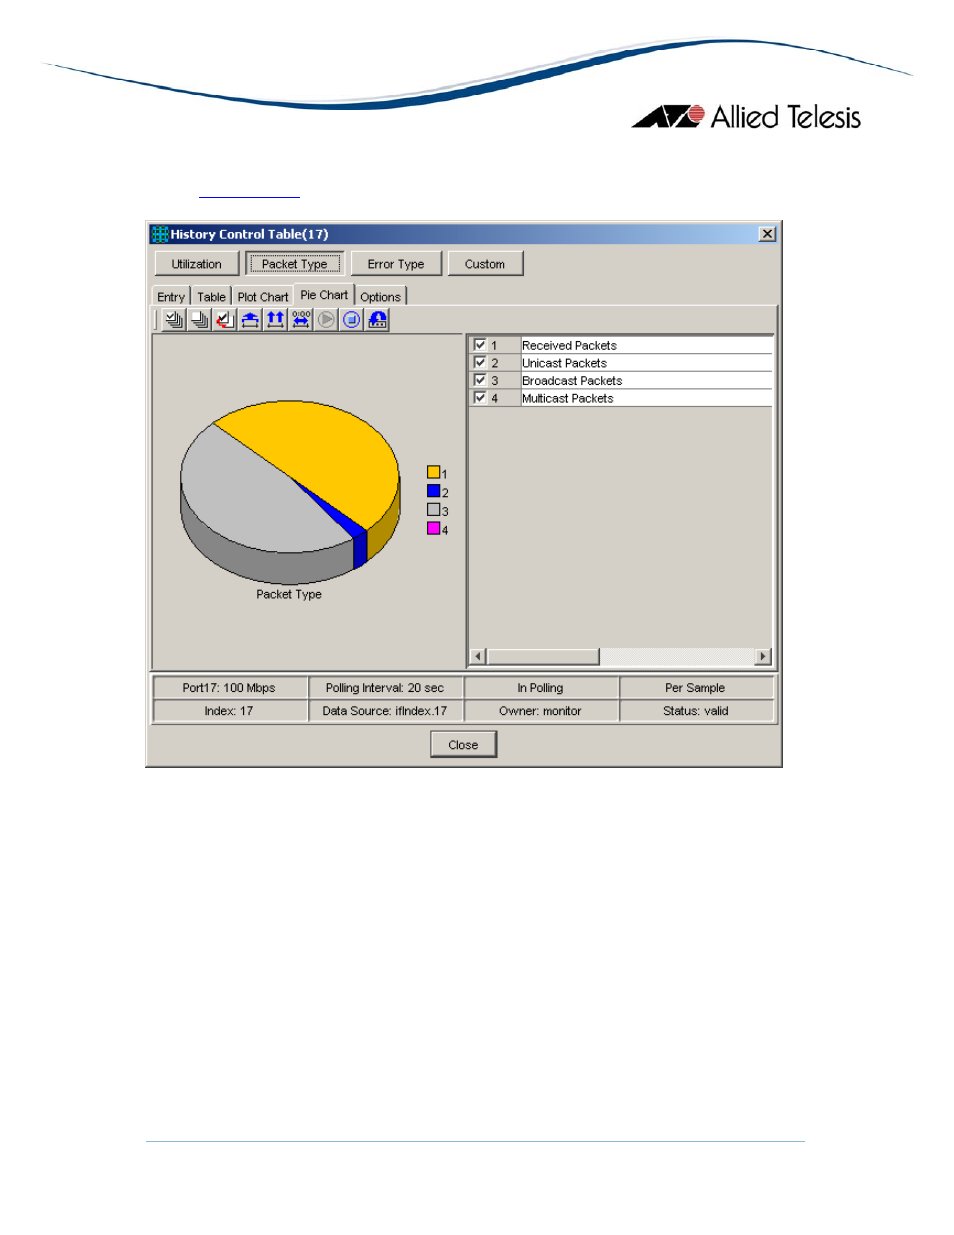Click the Packet Type chart caption
The width and height of the screenshot is (954, 1235).
click(289, 594)
